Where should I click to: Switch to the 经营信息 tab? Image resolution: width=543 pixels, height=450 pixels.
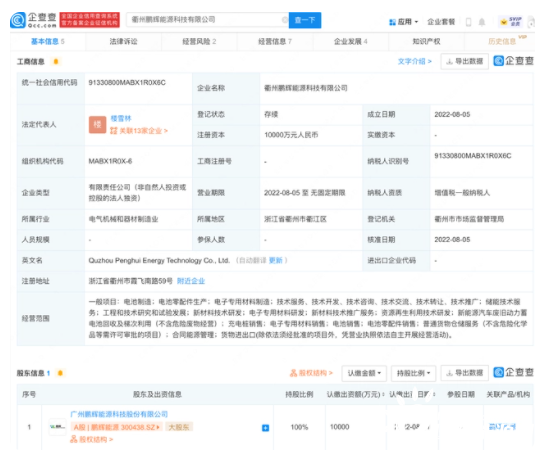click(275, 42)
